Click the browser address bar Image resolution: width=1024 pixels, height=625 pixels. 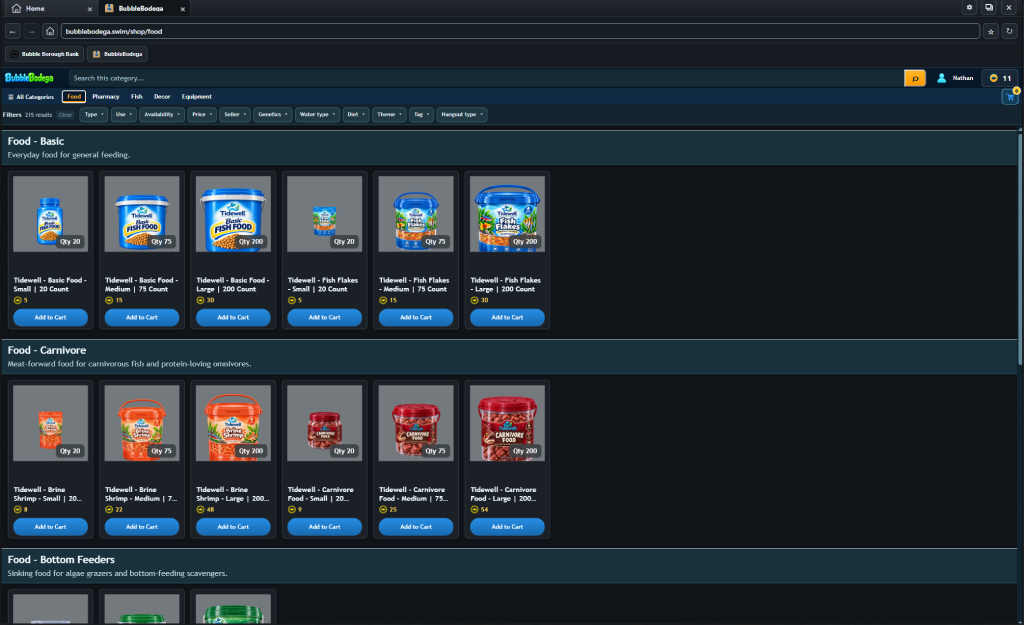(520, 31)
